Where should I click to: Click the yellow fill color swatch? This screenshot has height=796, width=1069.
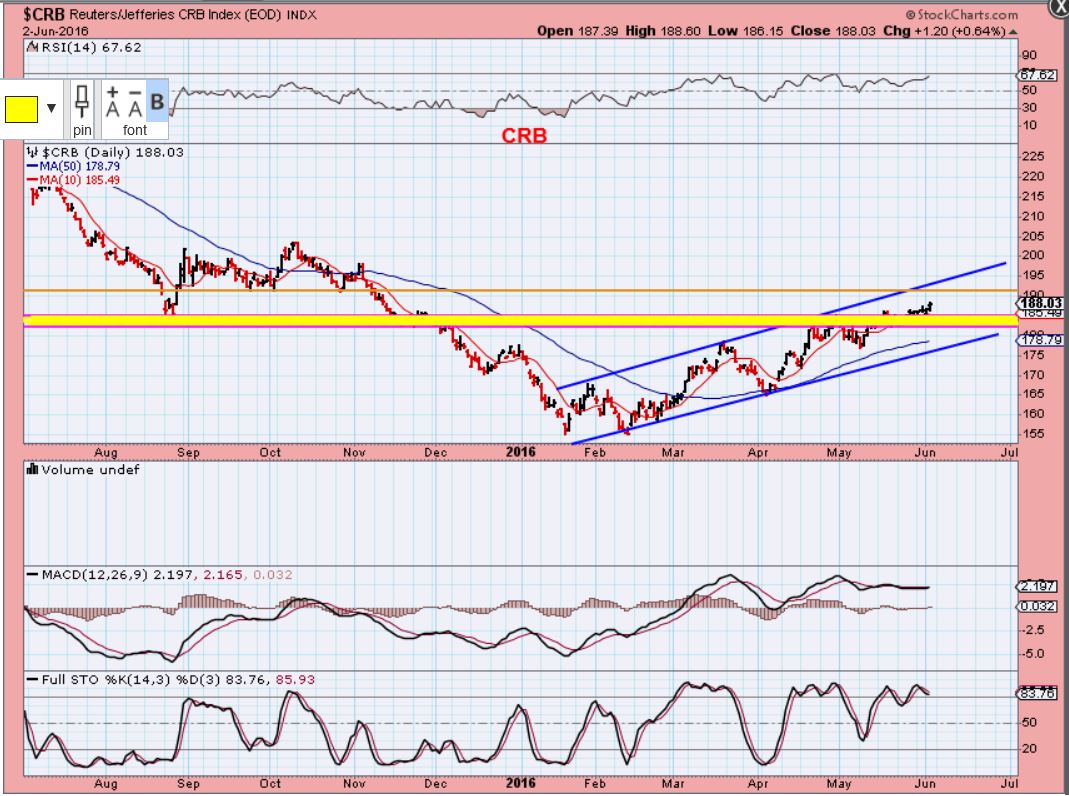(21, 110)
